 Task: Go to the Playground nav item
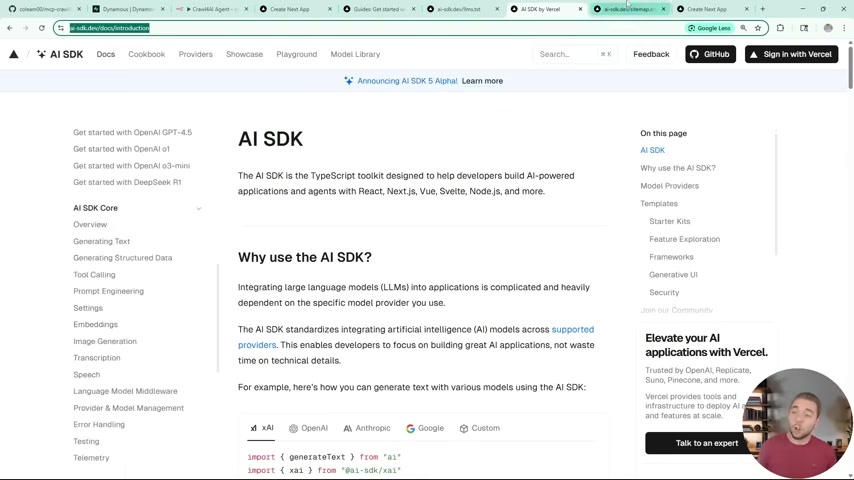[296, 54]
